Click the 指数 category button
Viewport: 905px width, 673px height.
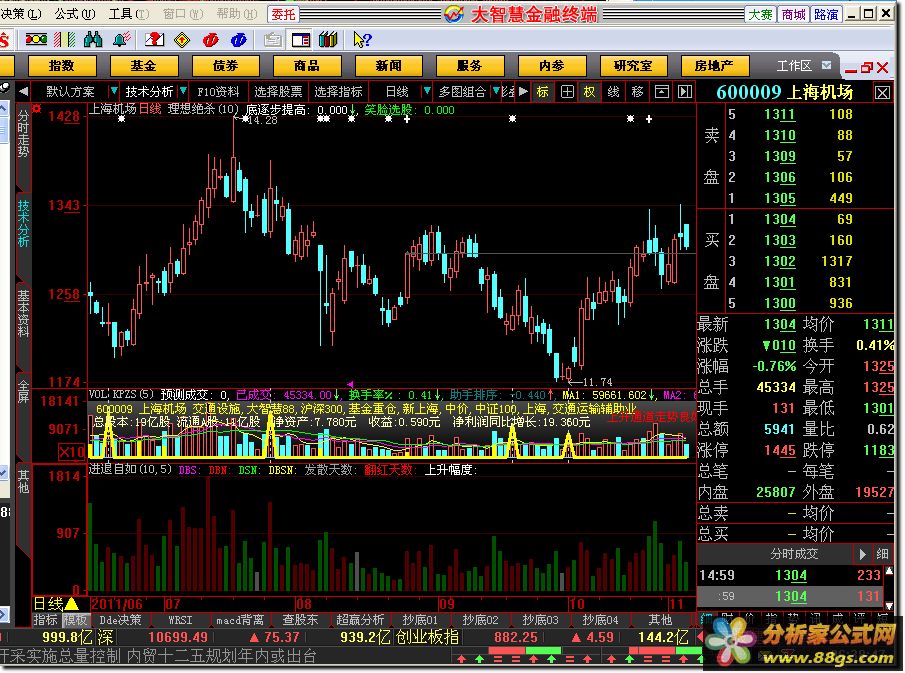[62, 66]
